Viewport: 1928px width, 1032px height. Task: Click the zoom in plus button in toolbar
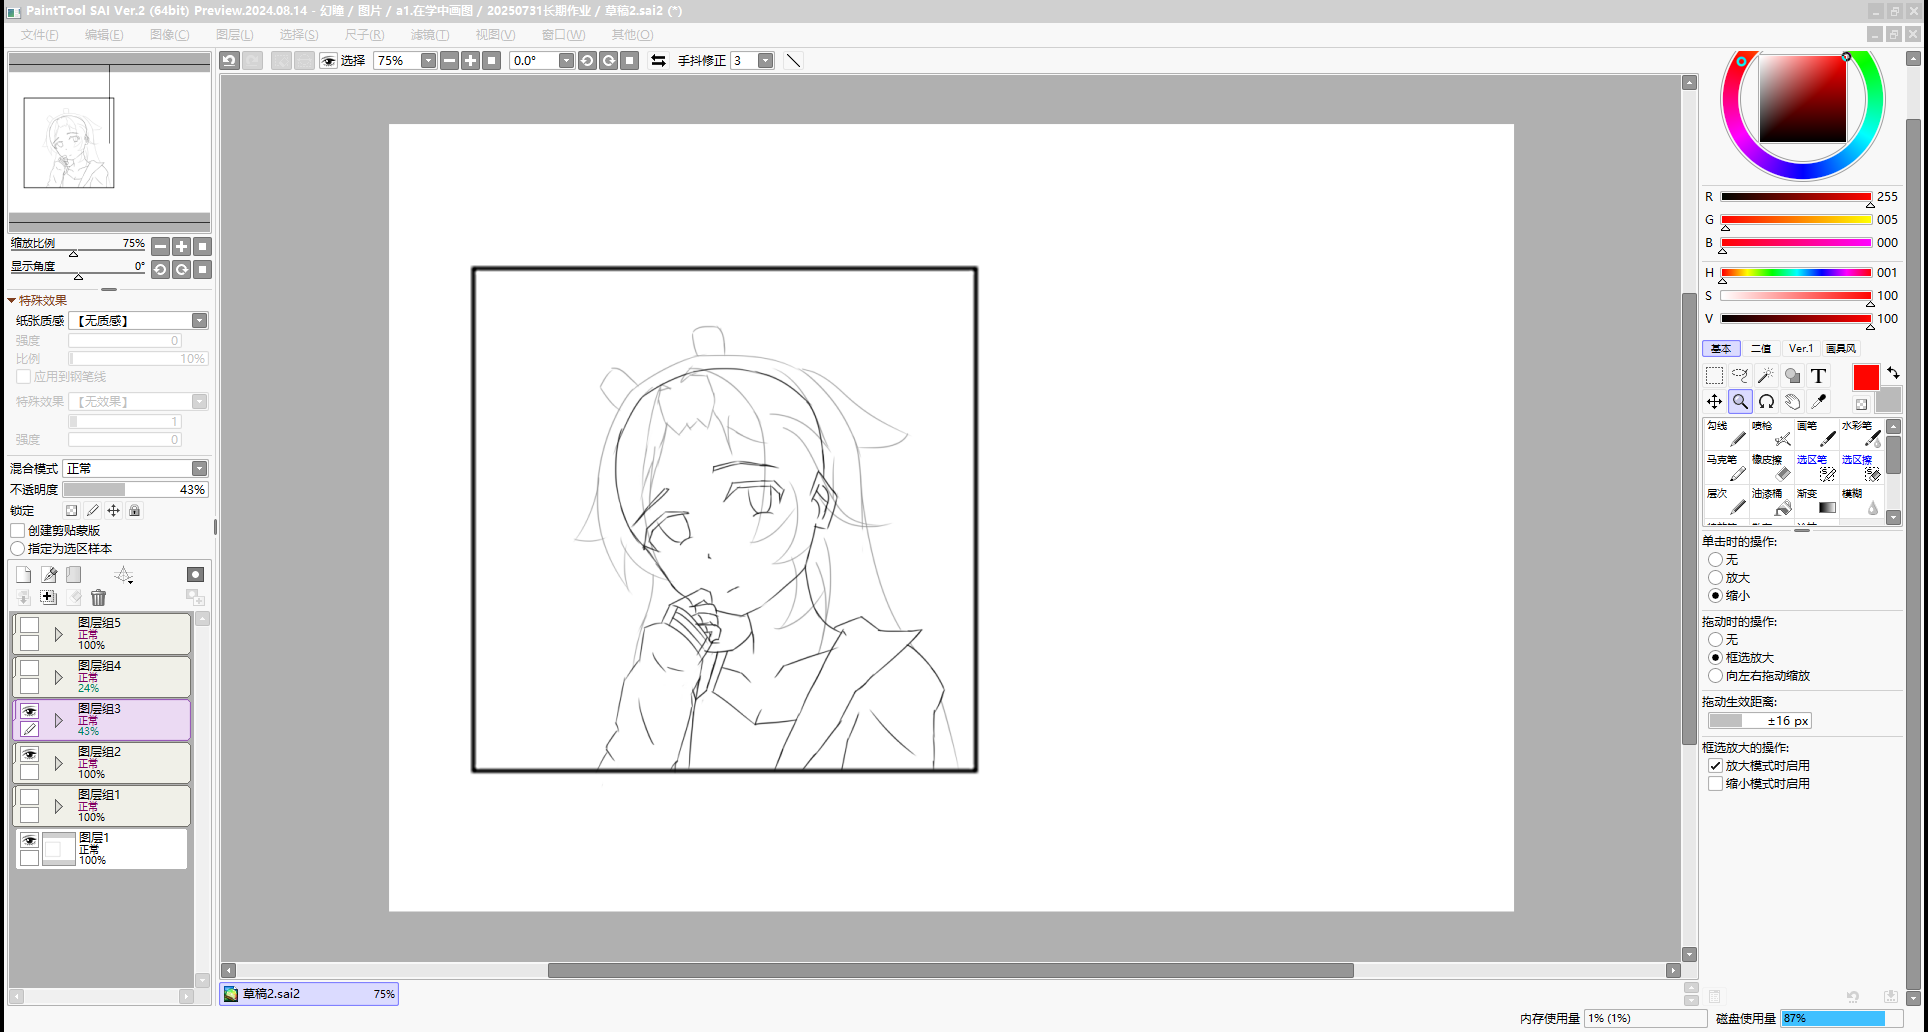[470, 61]
